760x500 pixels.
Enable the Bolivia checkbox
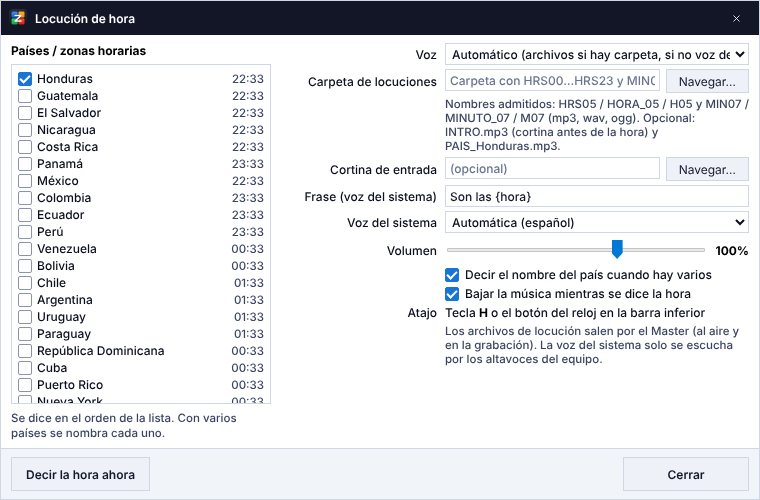pyautogui.click(x=25, y=266)
